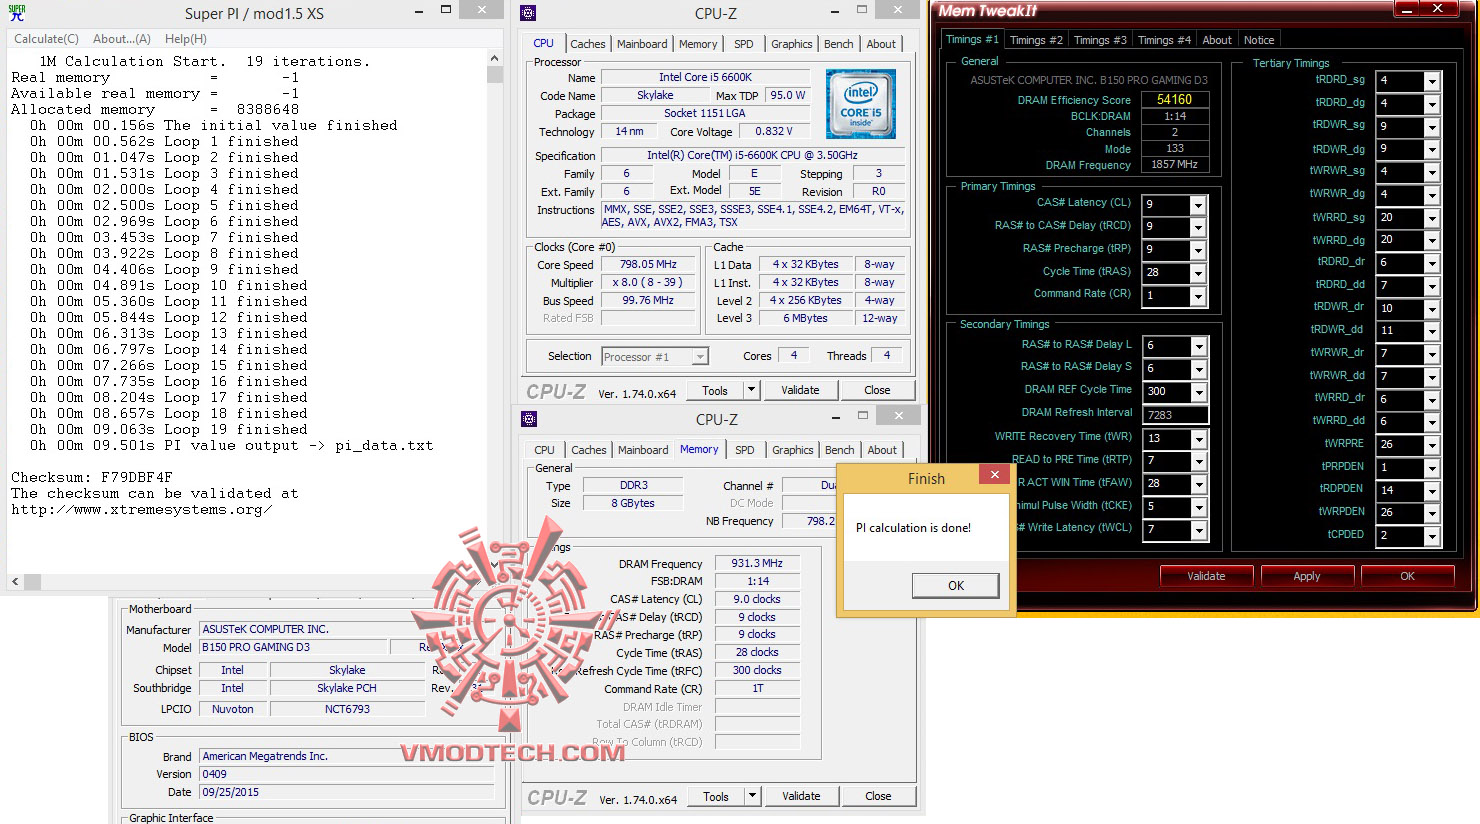Screen dimensions: 1480x824
Task: Click Validate in the Memory-tab CPU-Z window
Action: coord(801,797)
